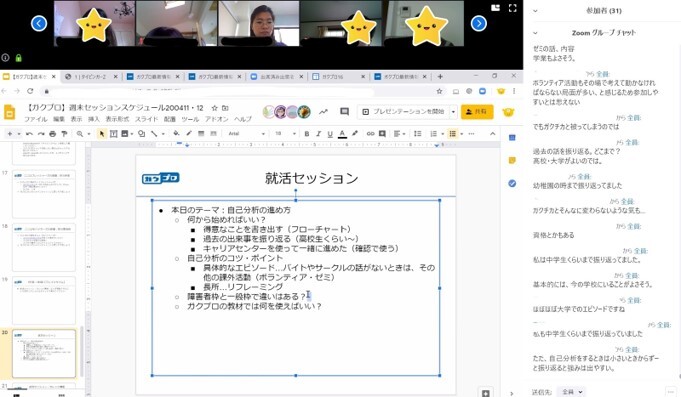The image size is (681, 397).
Task: Click the border dash icon
Action: pos(213,134)
